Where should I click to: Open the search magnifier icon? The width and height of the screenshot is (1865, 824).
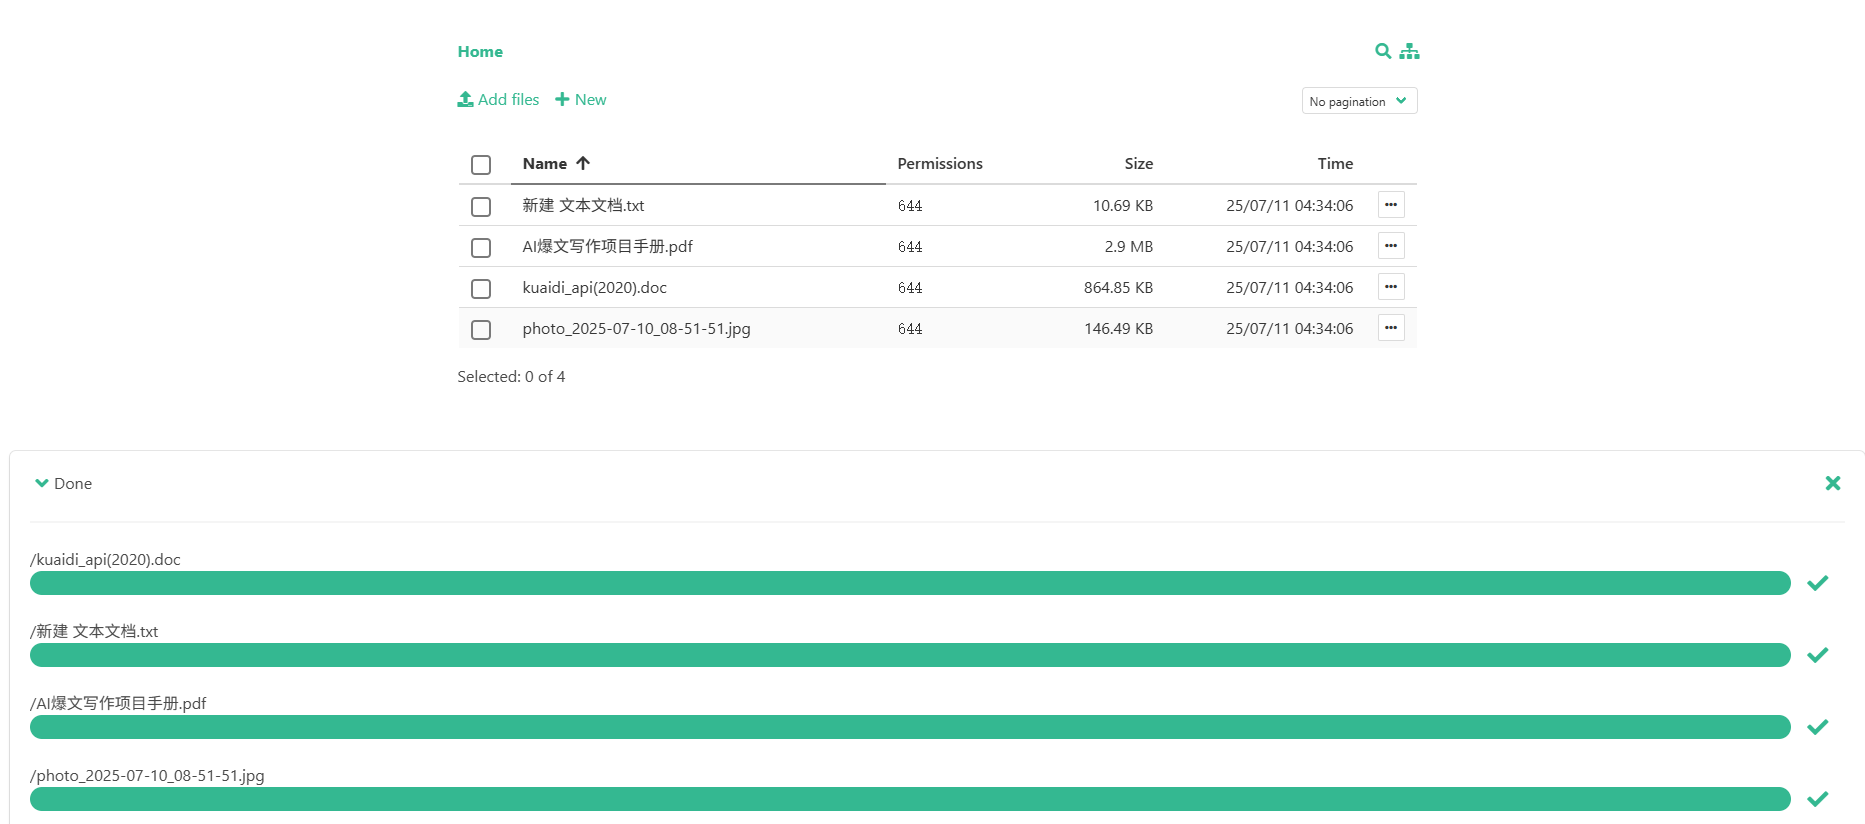pyautogui.click(x=1383, y=51)
